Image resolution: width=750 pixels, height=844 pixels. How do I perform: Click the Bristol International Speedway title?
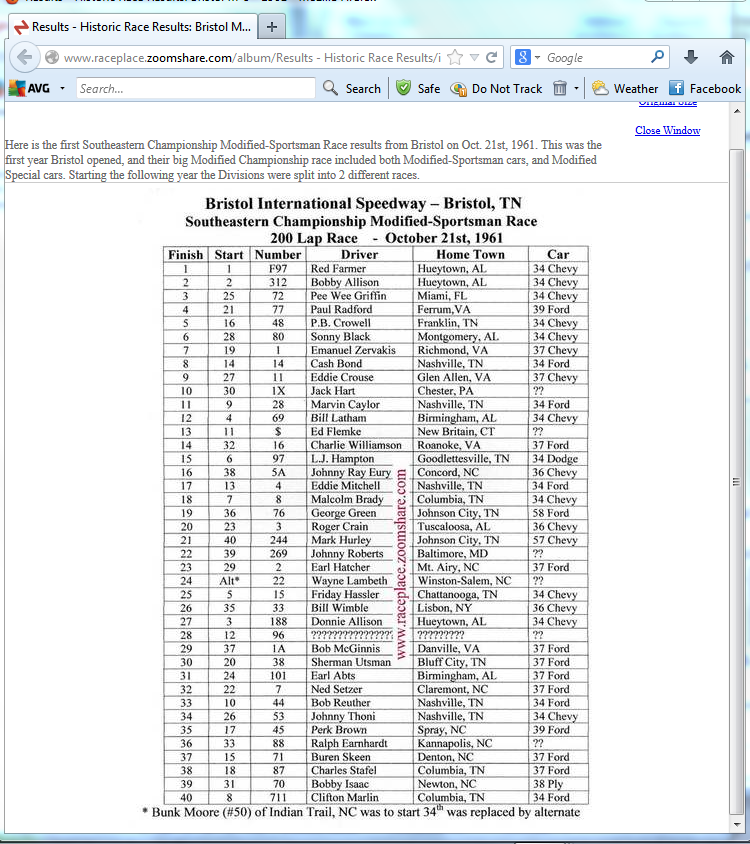tap(363, 203)
